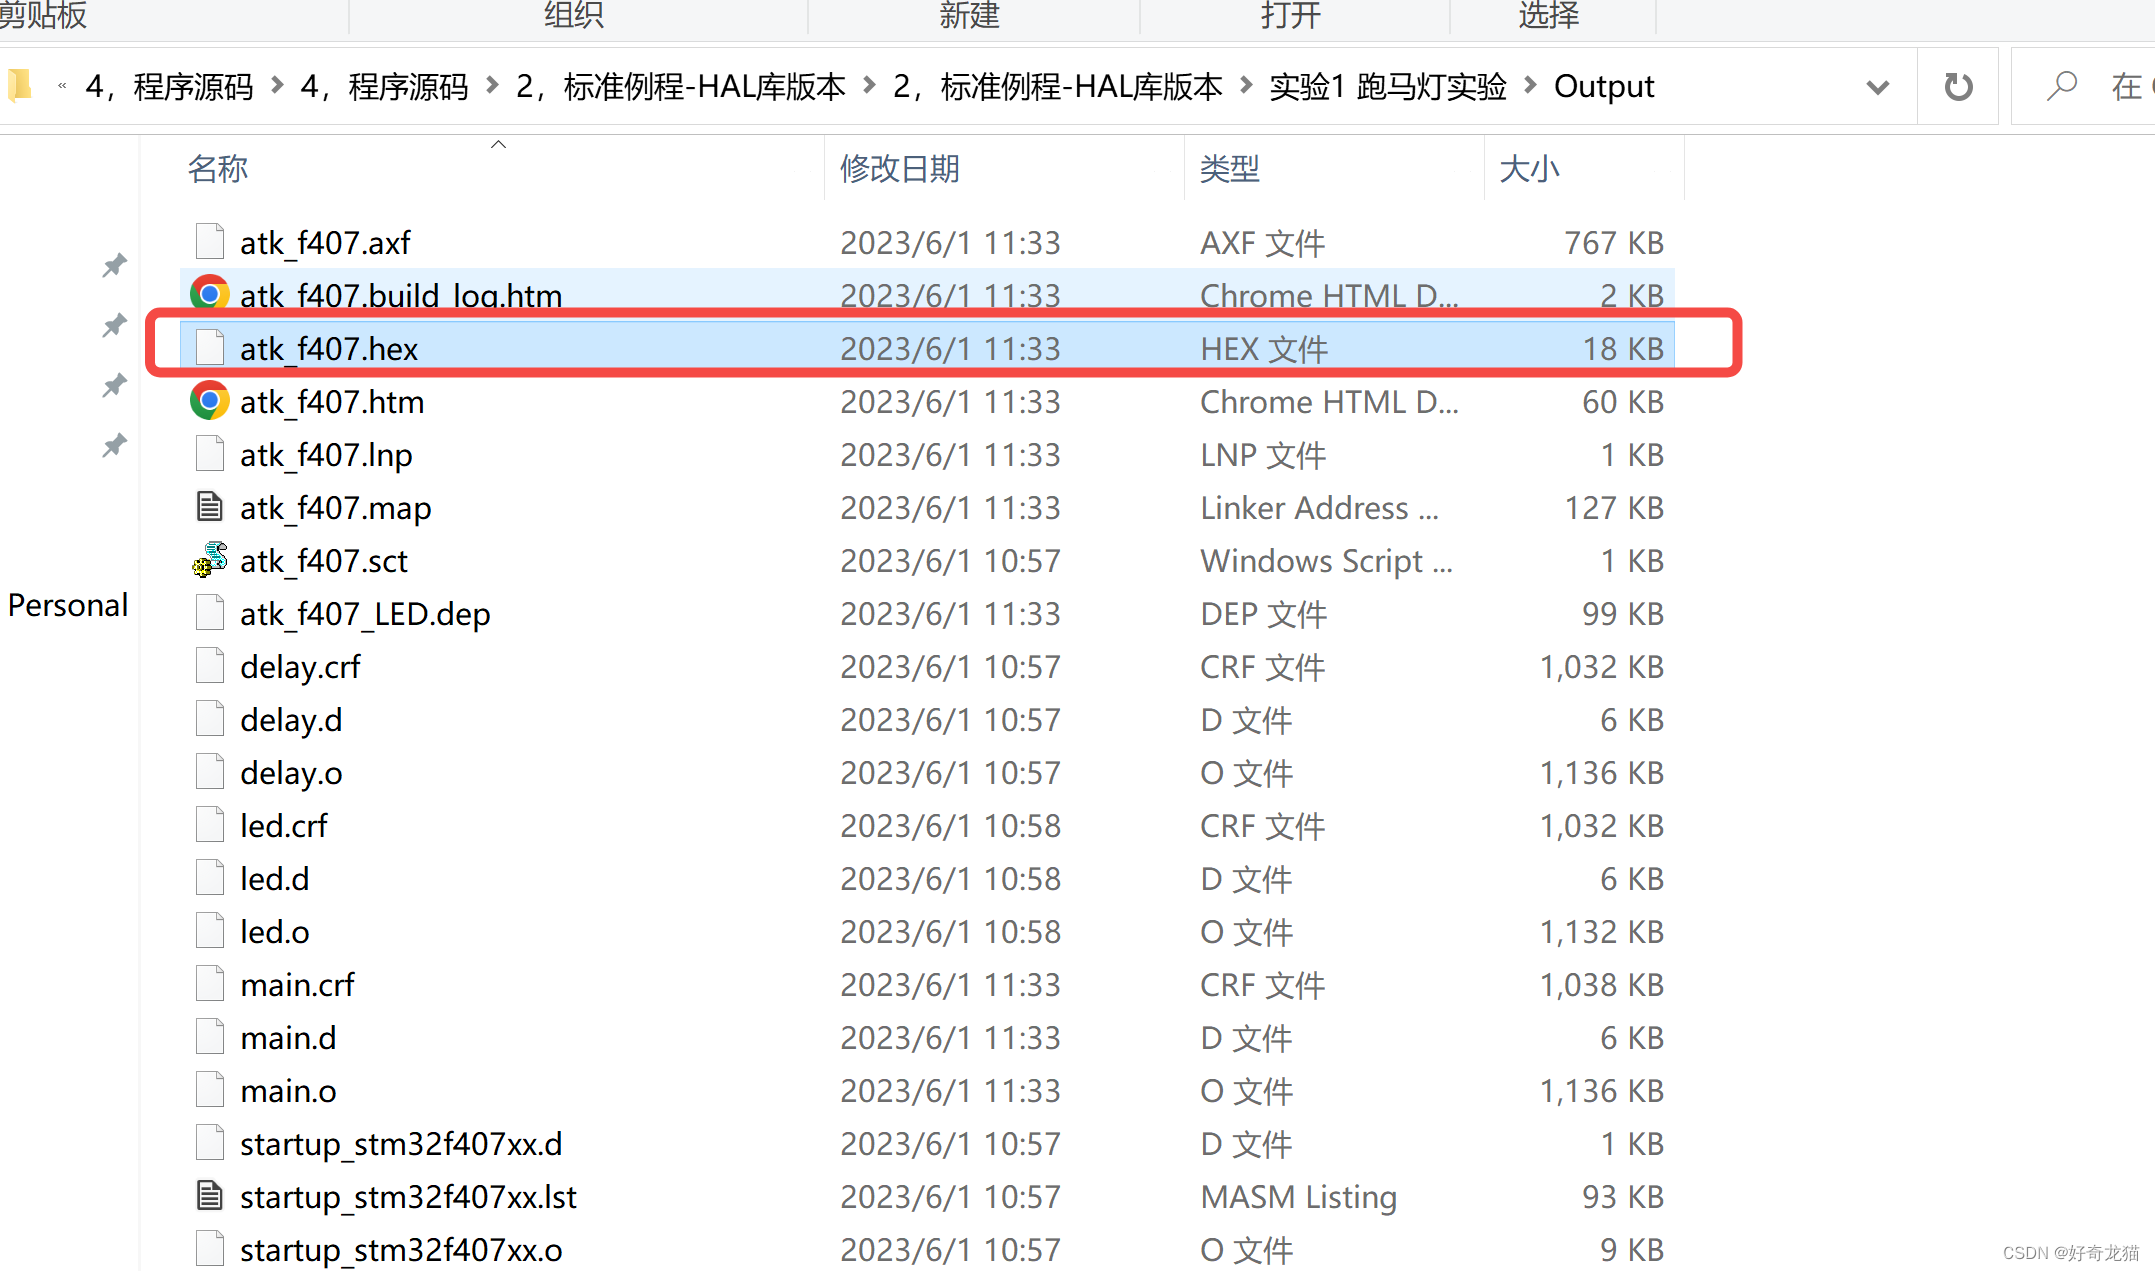This screenshot has height=1271, width=2155.
Task: Click Windows Script type of atk_f407.sct
Action: click(x=1326, y=561)
